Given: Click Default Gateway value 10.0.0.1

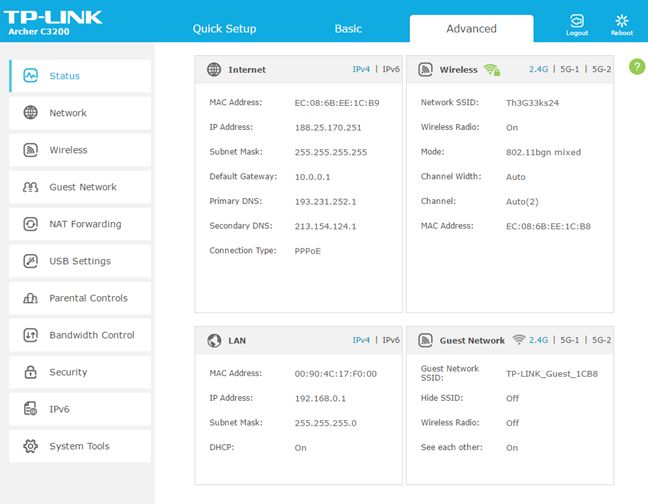Looking at the screenshot, I should point(312,177).
